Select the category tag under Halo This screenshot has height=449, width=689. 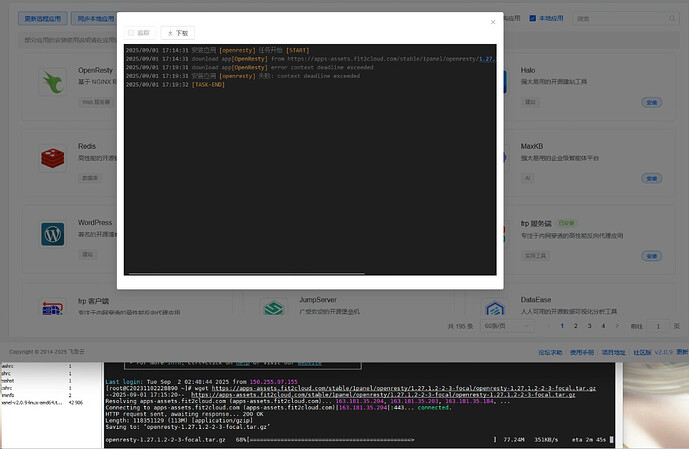click(530, 102)
